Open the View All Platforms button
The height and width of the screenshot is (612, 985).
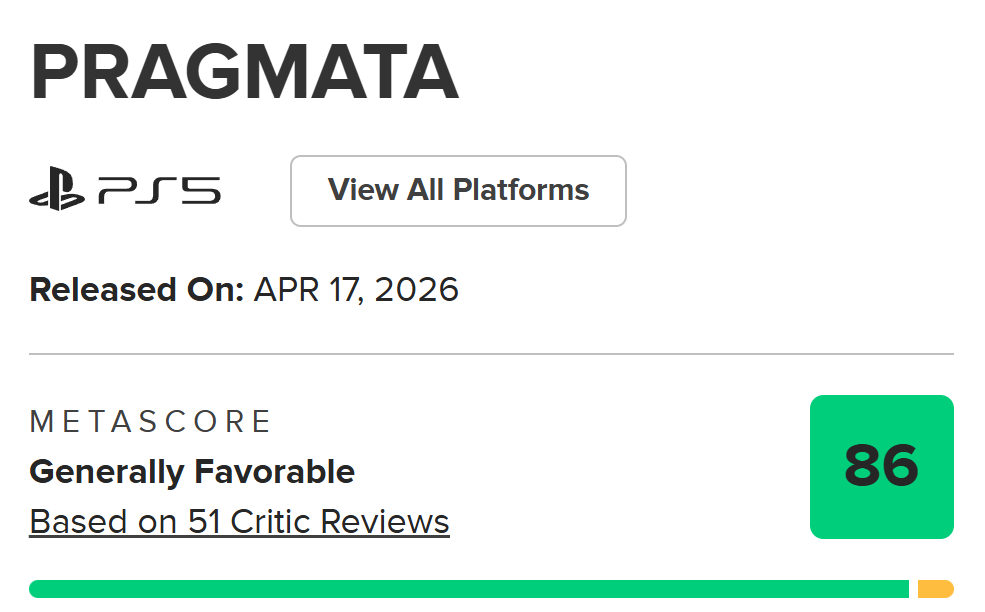click(458, 190)
